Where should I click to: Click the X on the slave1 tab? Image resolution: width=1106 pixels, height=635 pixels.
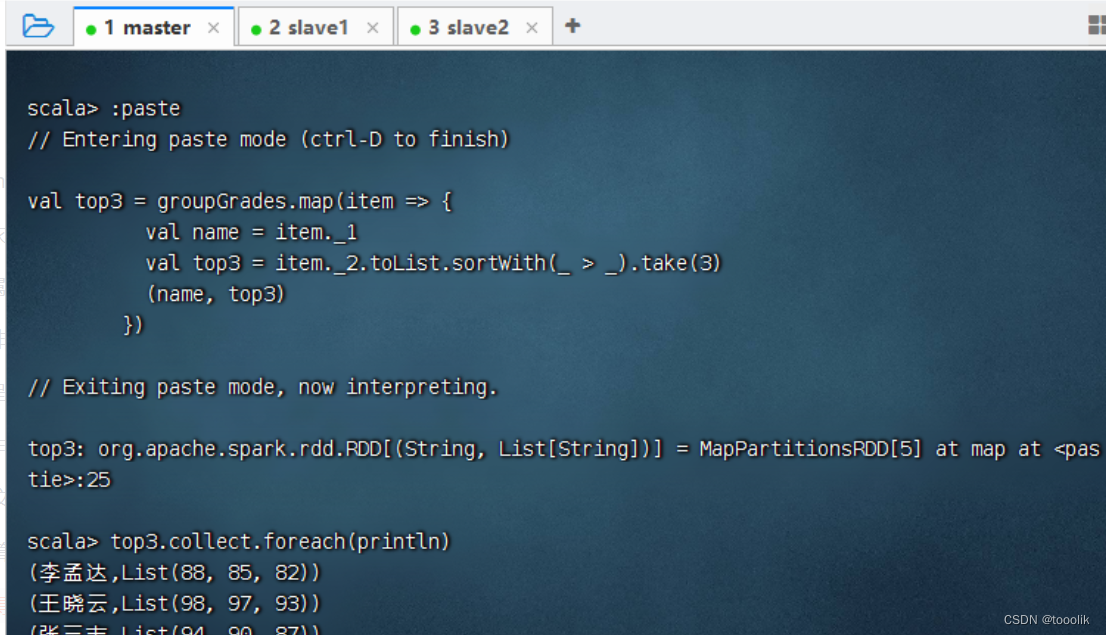pyautogui.click(x=373, y=28)
